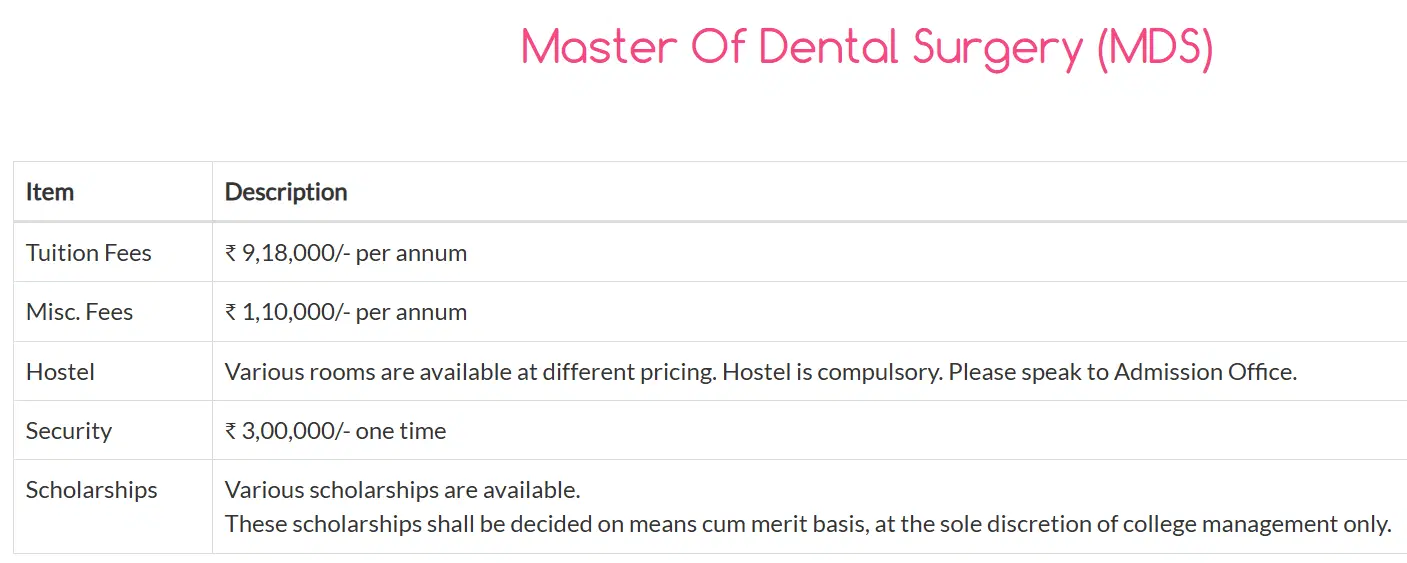Viewport: 1407px width, 563px height.
Task: Click the "Various scholarships are available." line
Action: (402, 490)
